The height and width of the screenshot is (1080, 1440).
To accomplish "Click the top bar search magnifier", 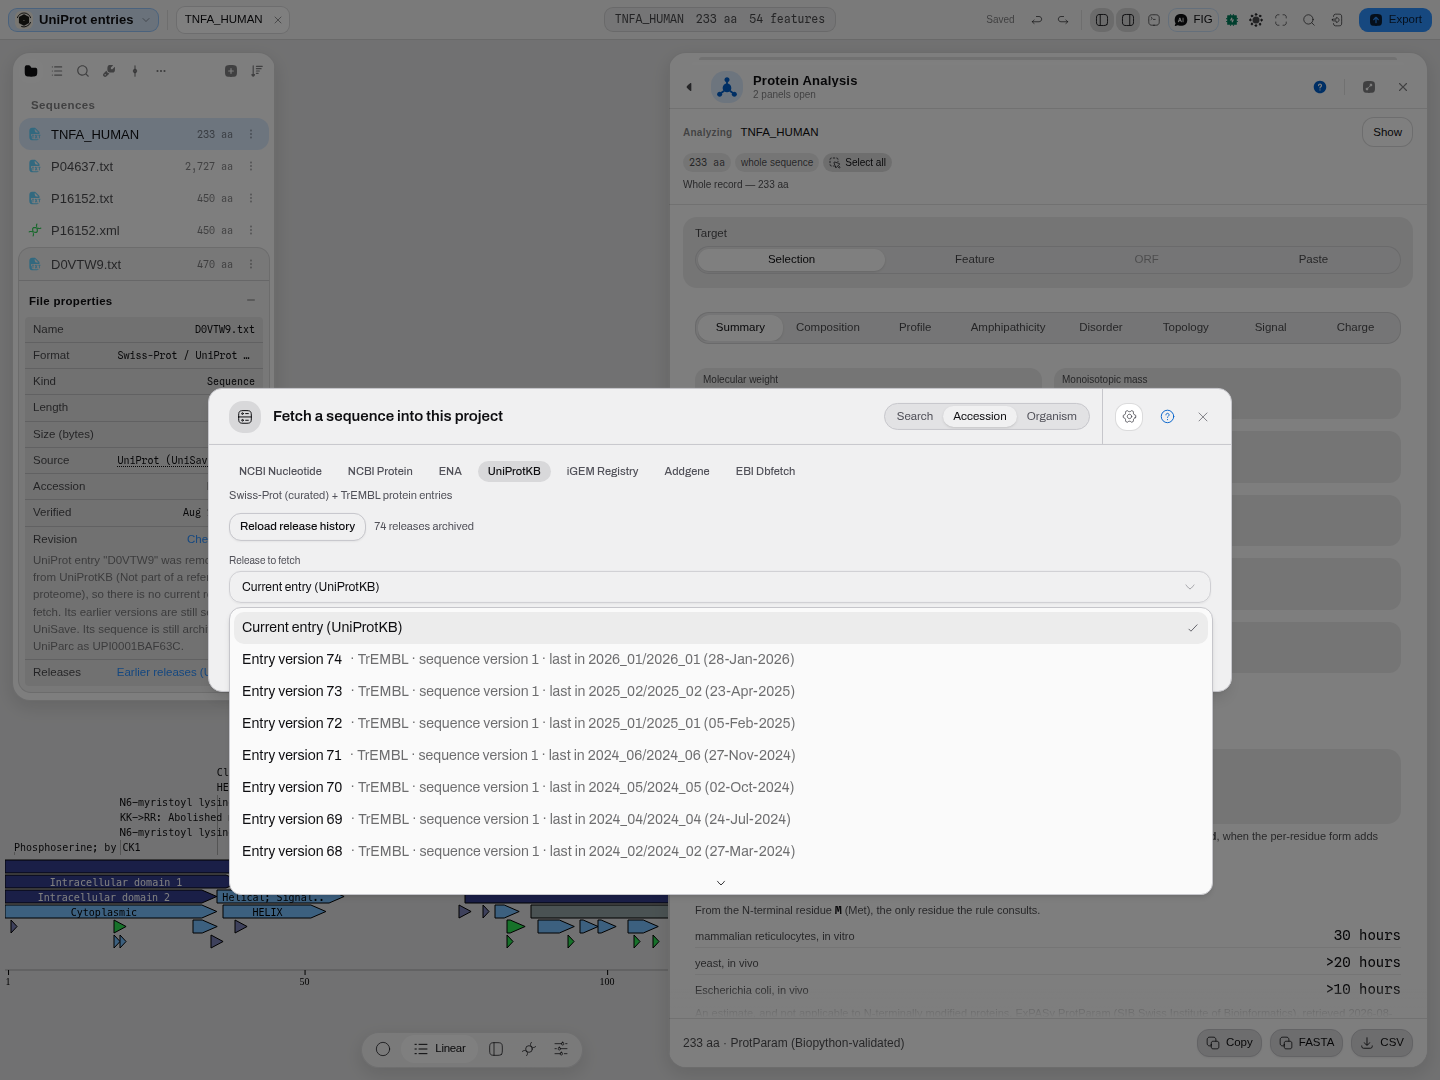I will point(1309,20).
